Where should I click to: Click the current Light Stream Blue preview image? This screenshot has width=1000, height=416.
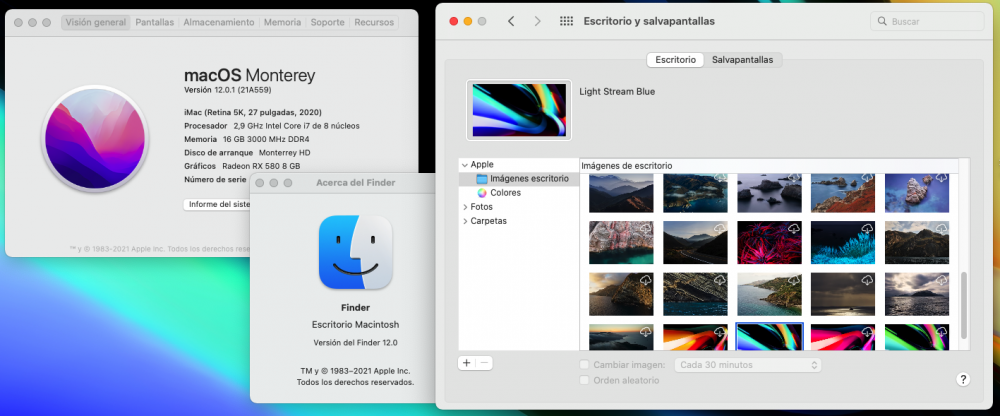(519, 110)
